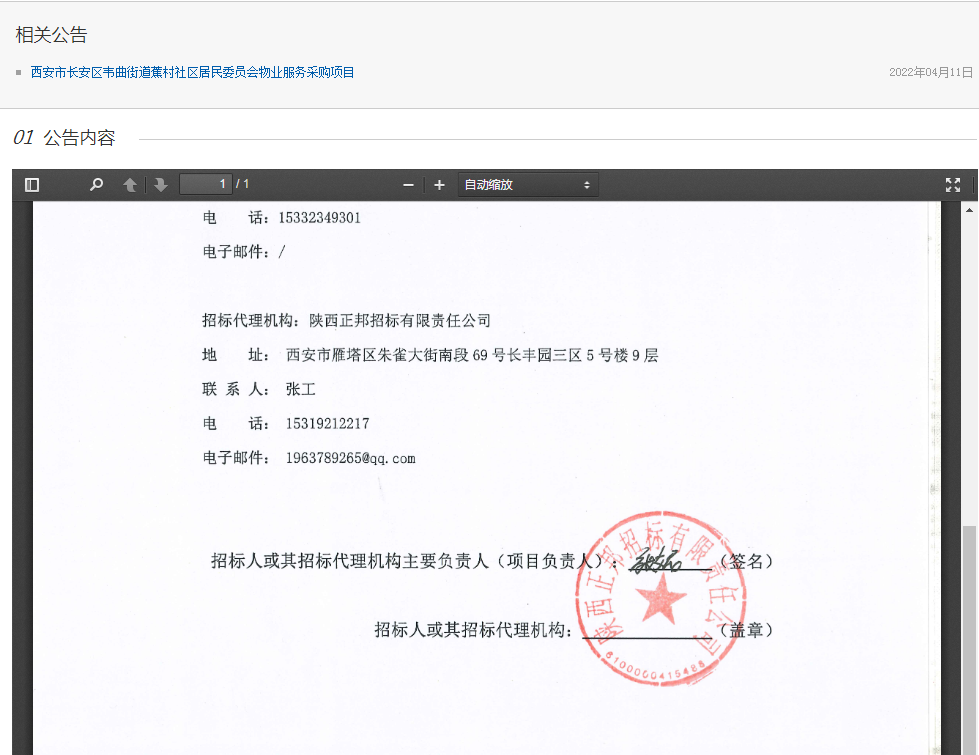Viewport: 979px width, 755px height.
Task: Click the email address 1963789265@qq.com
Action: point(350,458)
